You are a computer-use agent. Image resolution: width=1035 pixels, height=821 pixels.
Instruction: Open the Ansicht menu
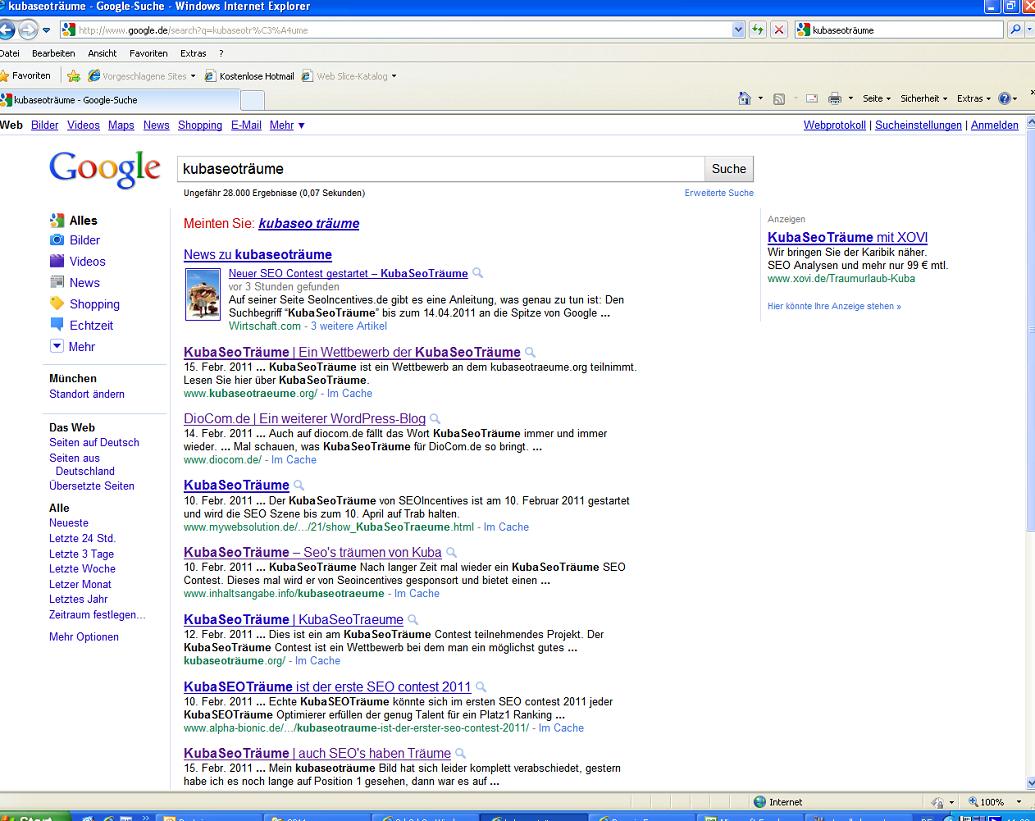pos(102,53)
